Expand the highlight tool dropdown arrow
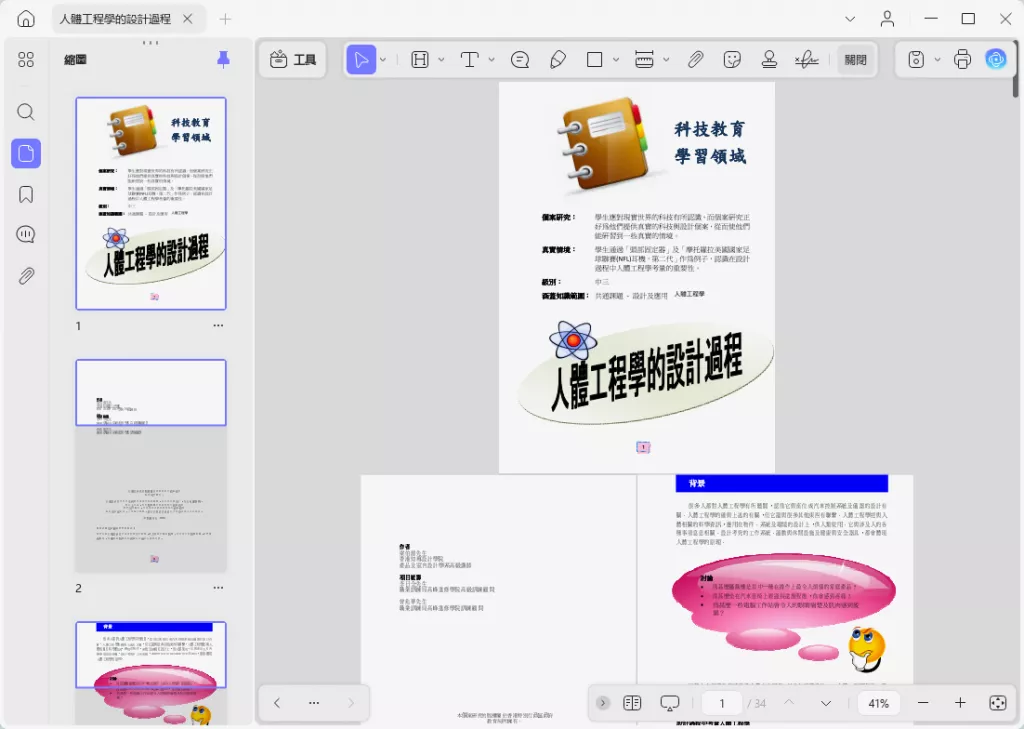 pos(441,59)
